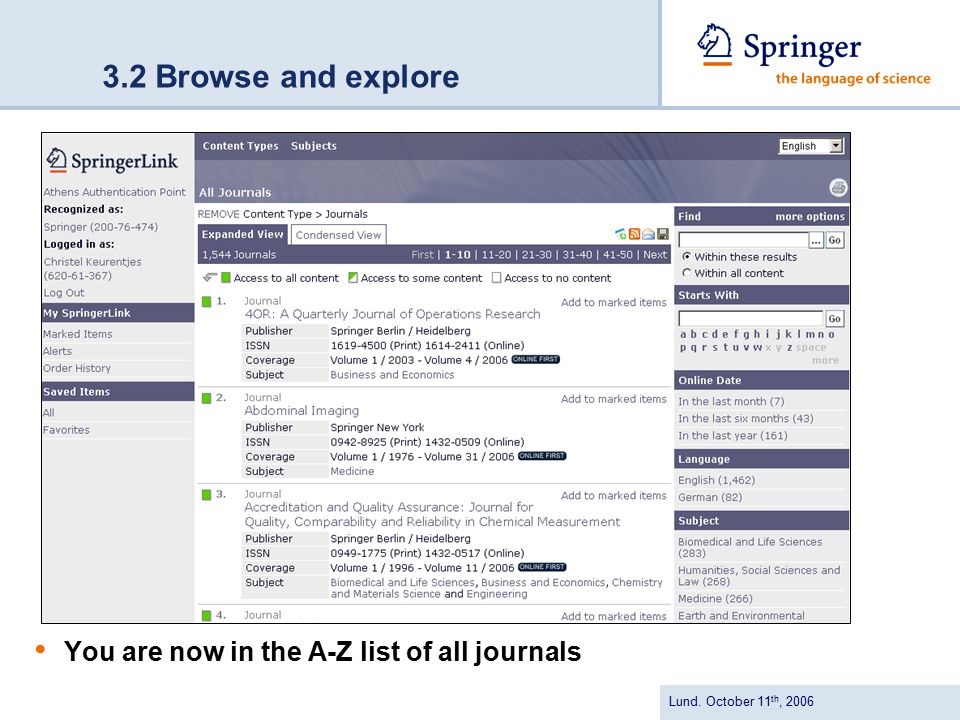
Task: Click green access square for journal 3
Action: click(x=206, y=495)
